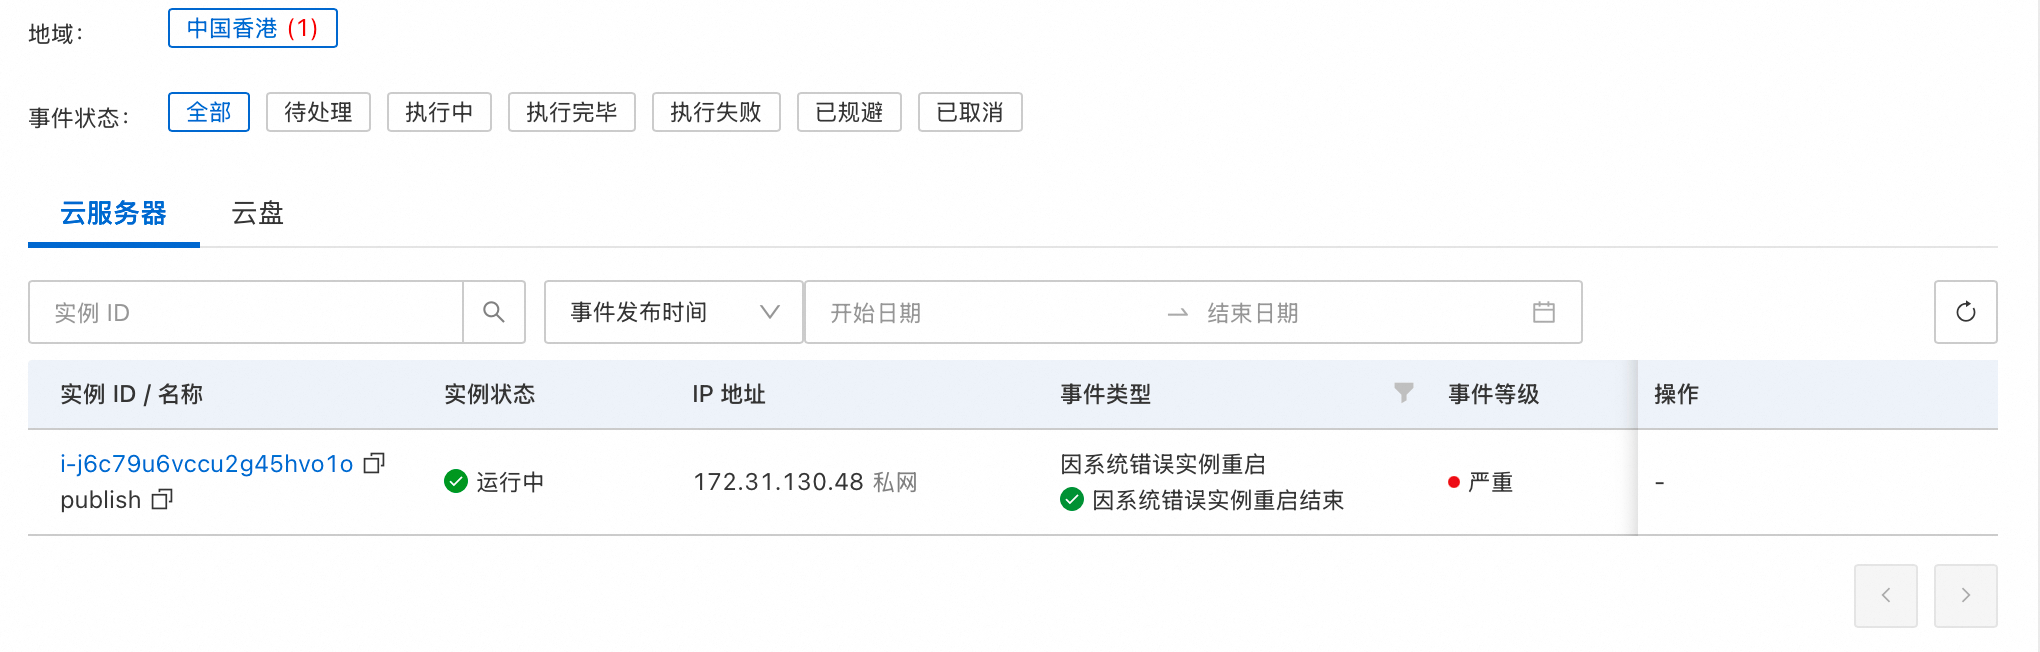
Task: Click the 开始日期 start date field
Action: (980, 312)
